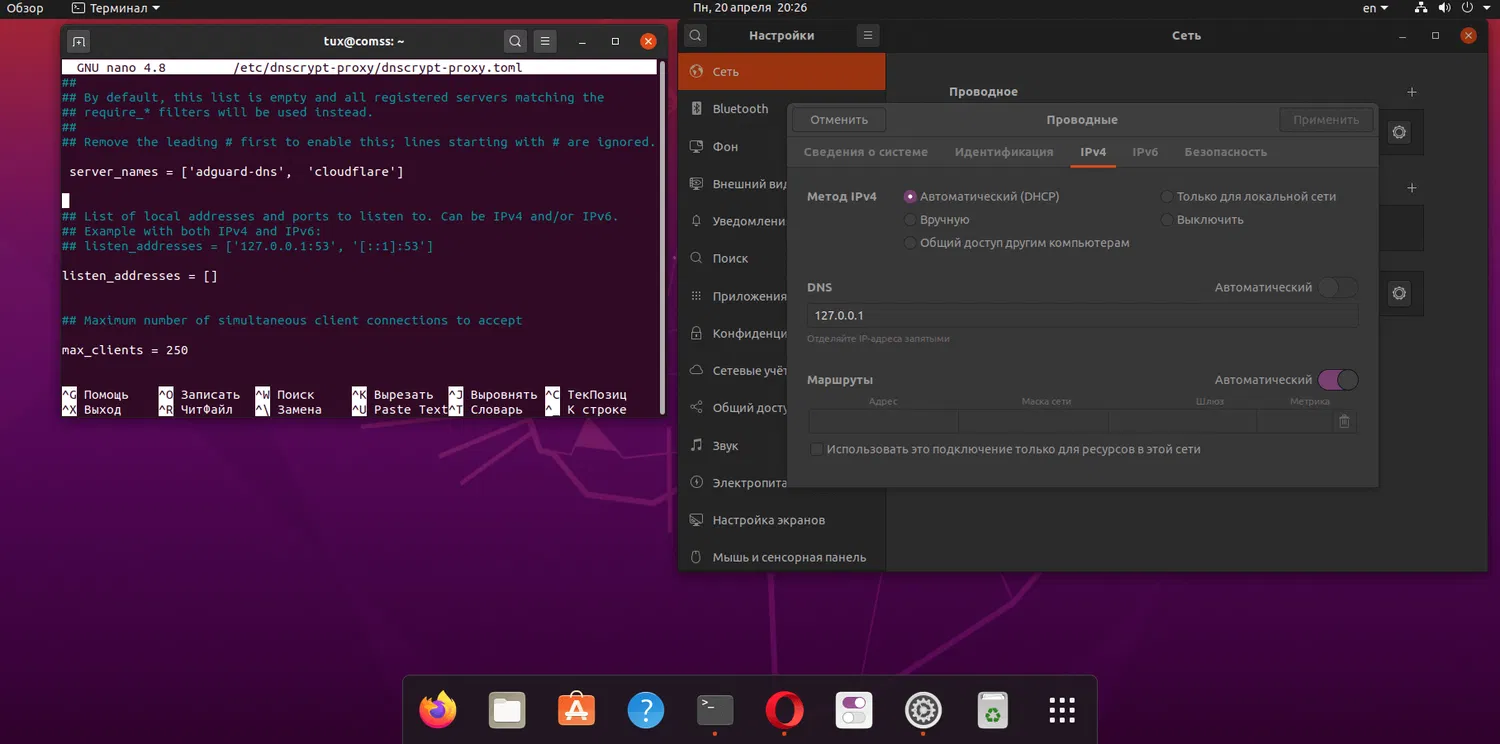Select the Вручную IPv4 method
Viewport: 1500px width, 744px height.
[910, 220]
